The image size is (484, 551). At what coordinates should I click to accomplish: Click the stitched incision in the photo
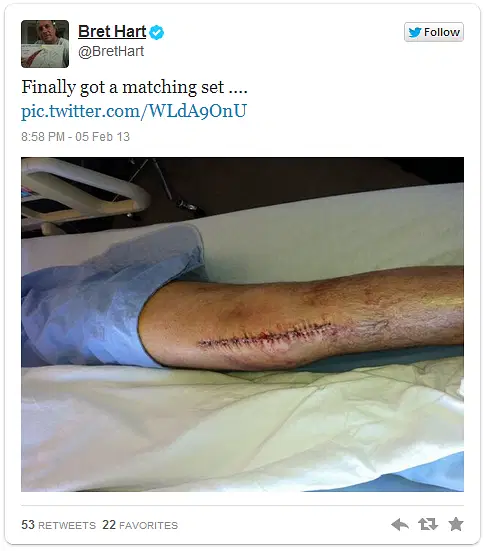pyautogui.click(x=264, y=336)
